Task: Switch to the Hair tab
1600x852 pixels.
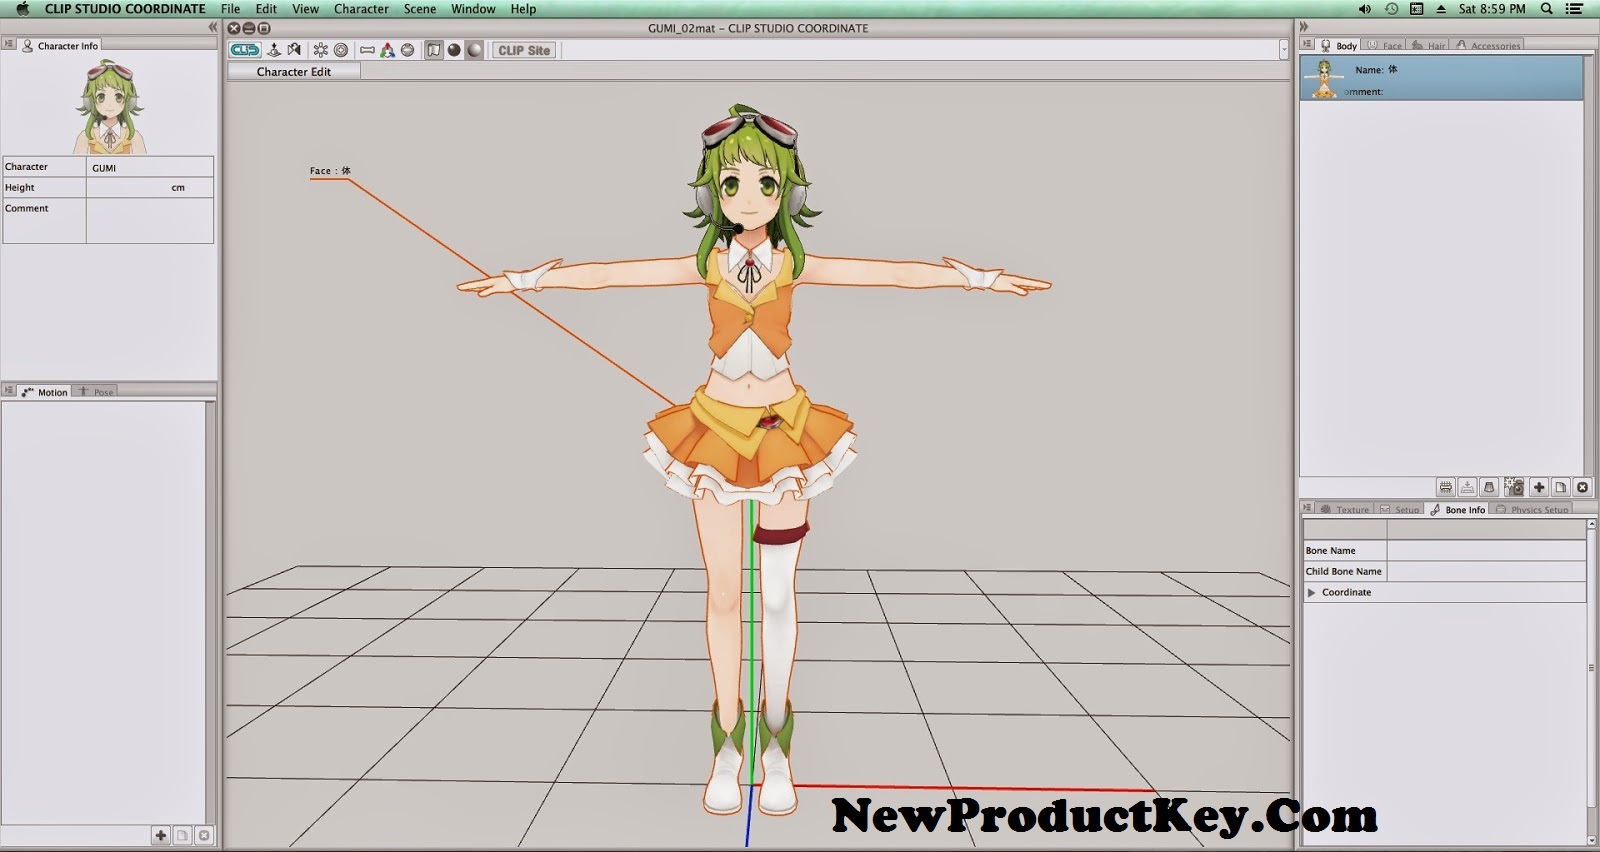Action: point(1428,46)
